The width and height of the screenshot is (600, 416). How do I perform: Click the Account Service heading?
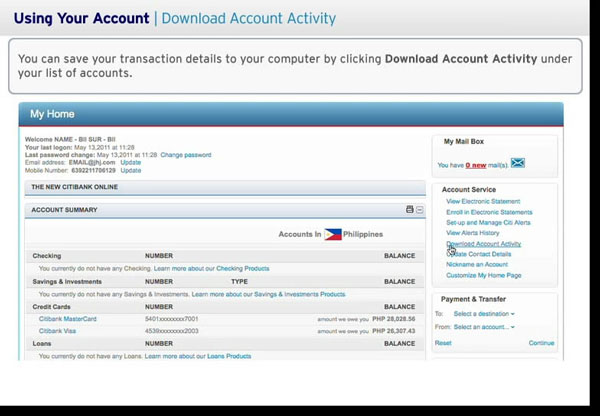(469, 190)
